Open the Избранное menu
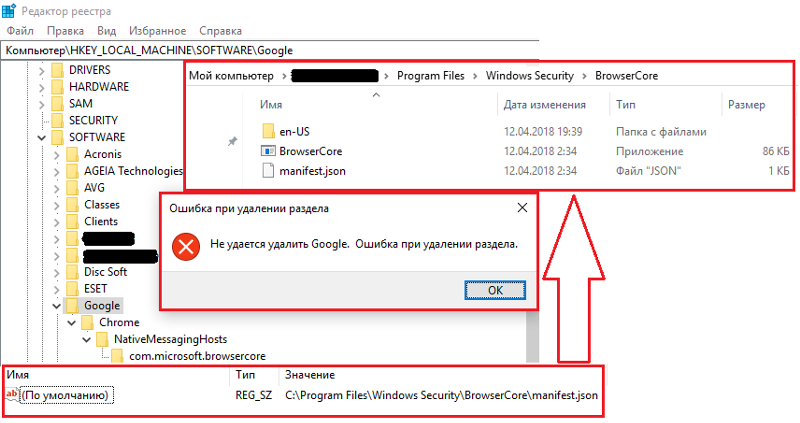The width and height of the screenshot is (800, 423). pos(157,31)
